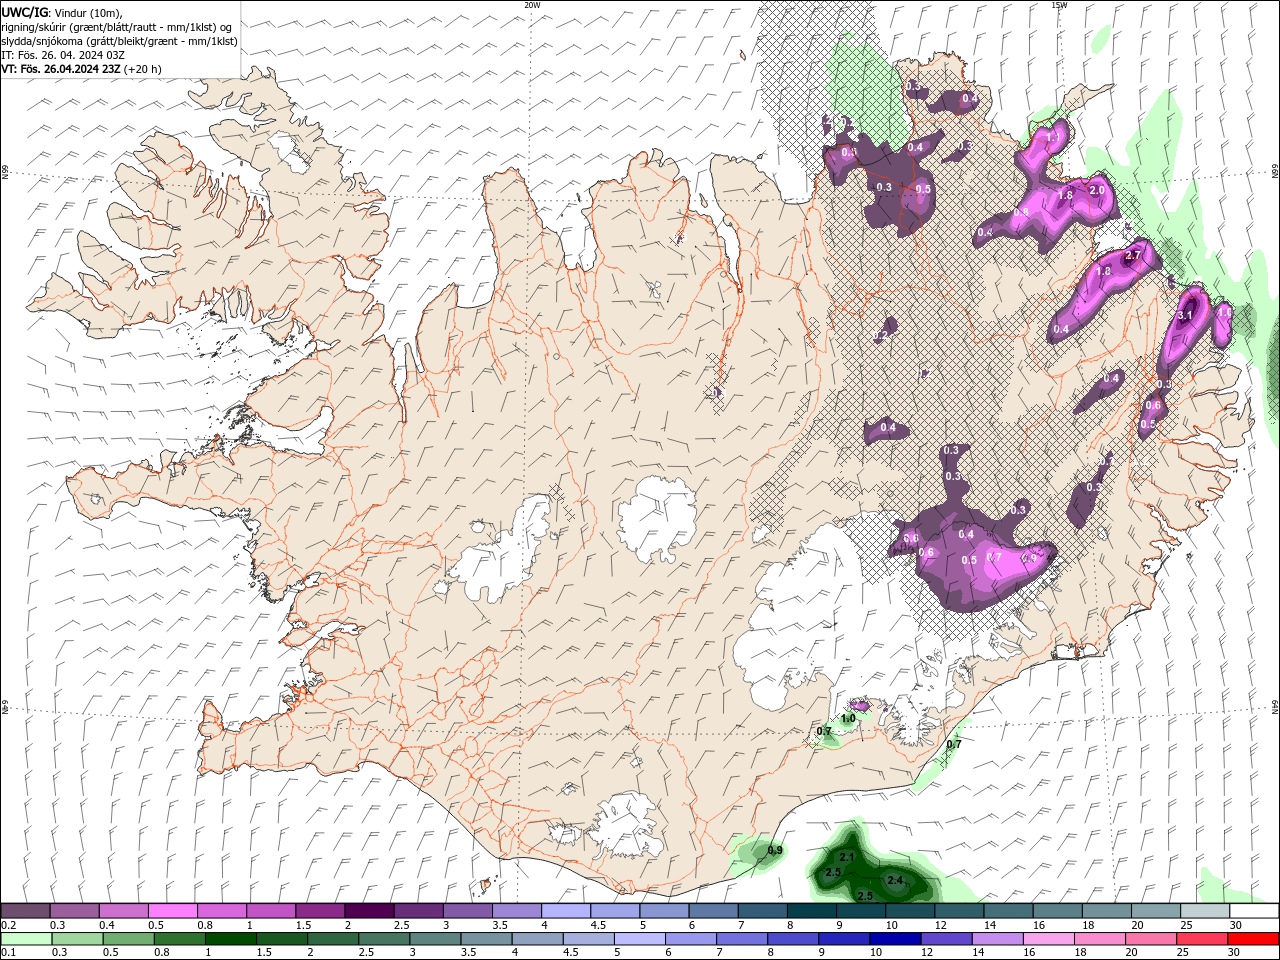Click the '30' label on upper scale
The width and height of the screenshot is (1280, 960).
coord(1236,925)
